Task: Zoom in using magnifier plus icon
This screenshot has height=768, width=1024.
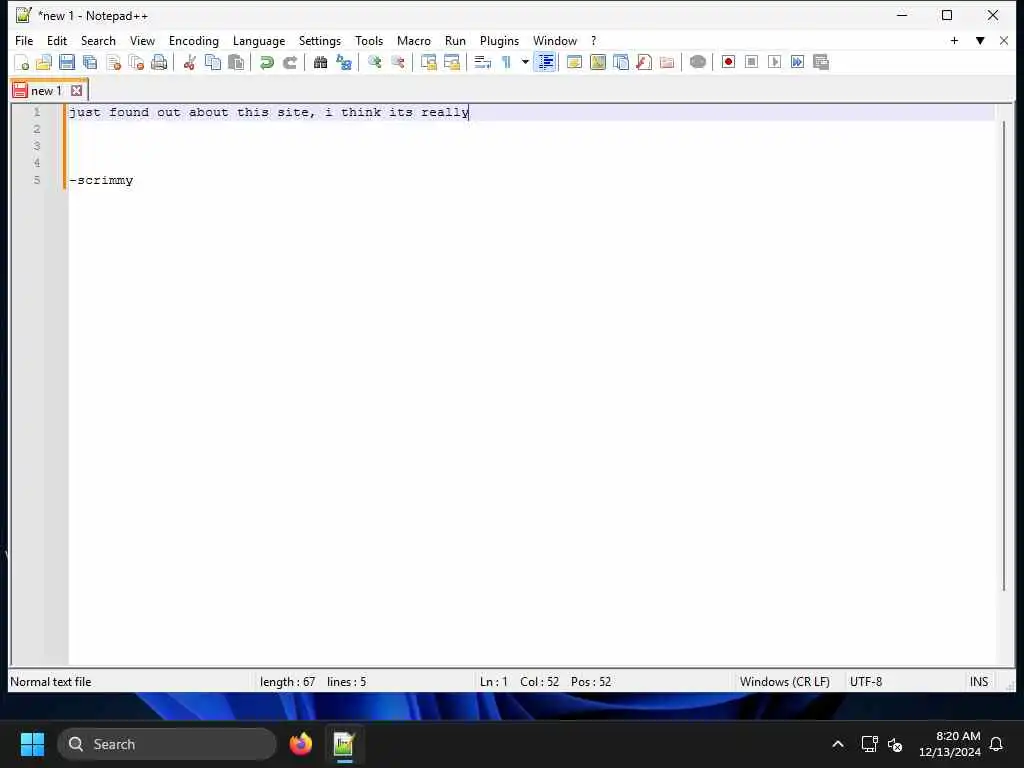Action: tap(374, 63)
